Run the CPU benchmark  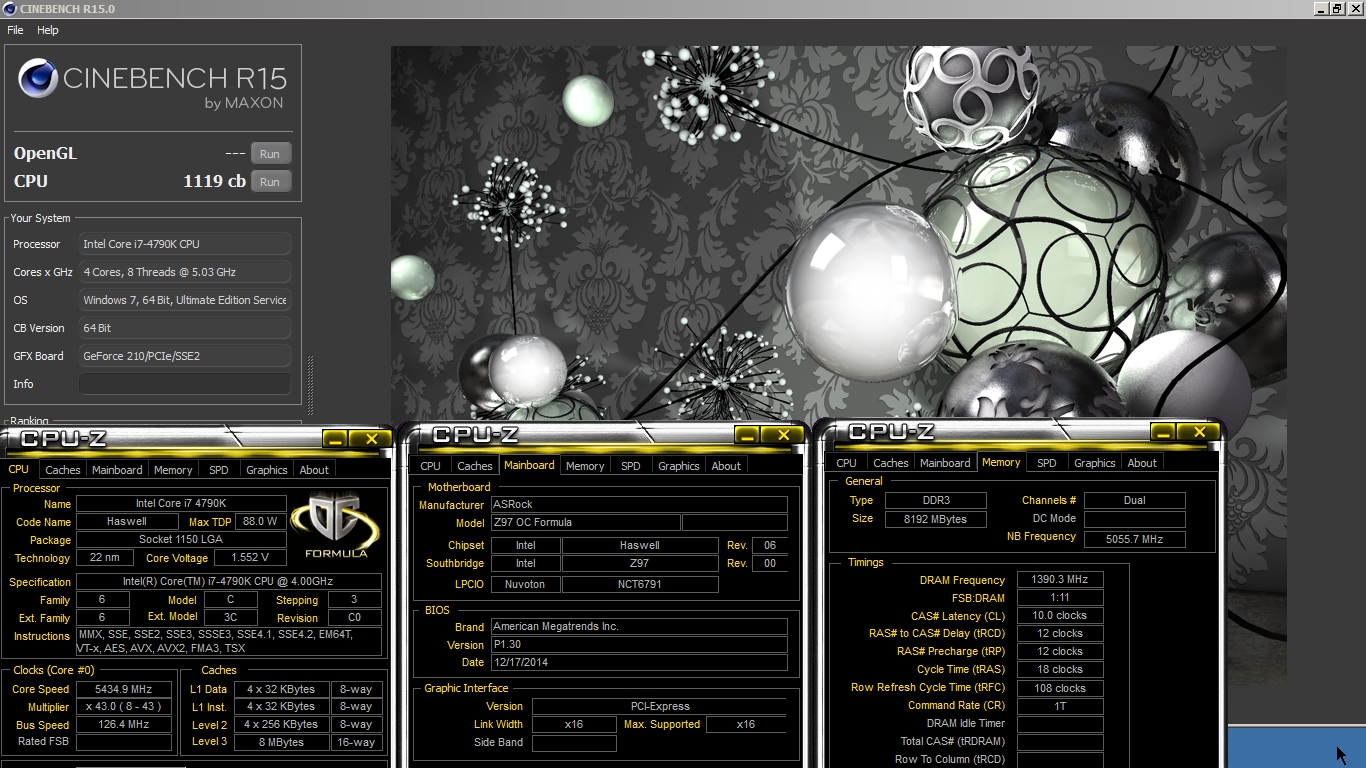(x=270, y=182)
